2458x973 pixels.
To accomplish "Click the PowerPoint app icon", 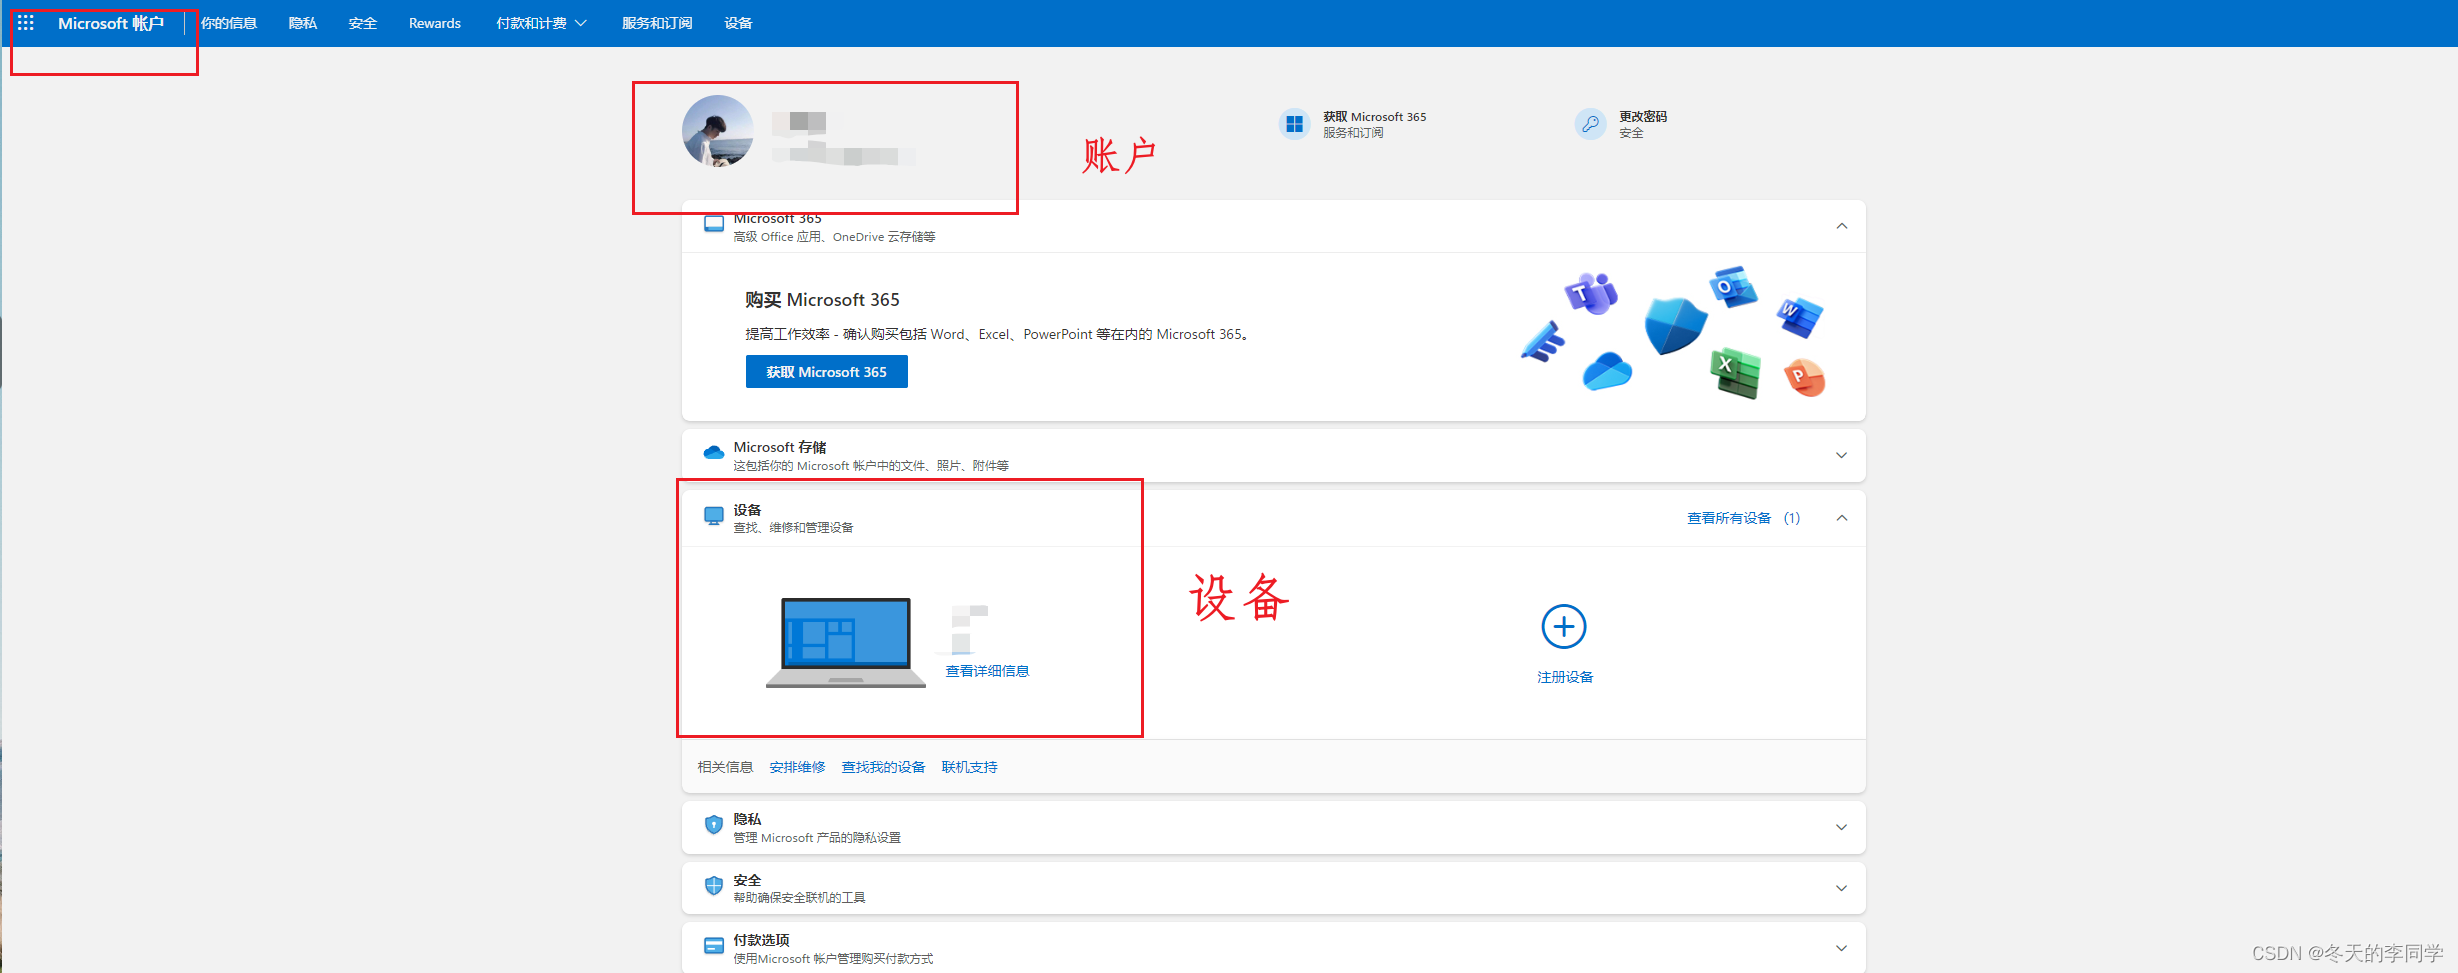I will pos(1805,377).
